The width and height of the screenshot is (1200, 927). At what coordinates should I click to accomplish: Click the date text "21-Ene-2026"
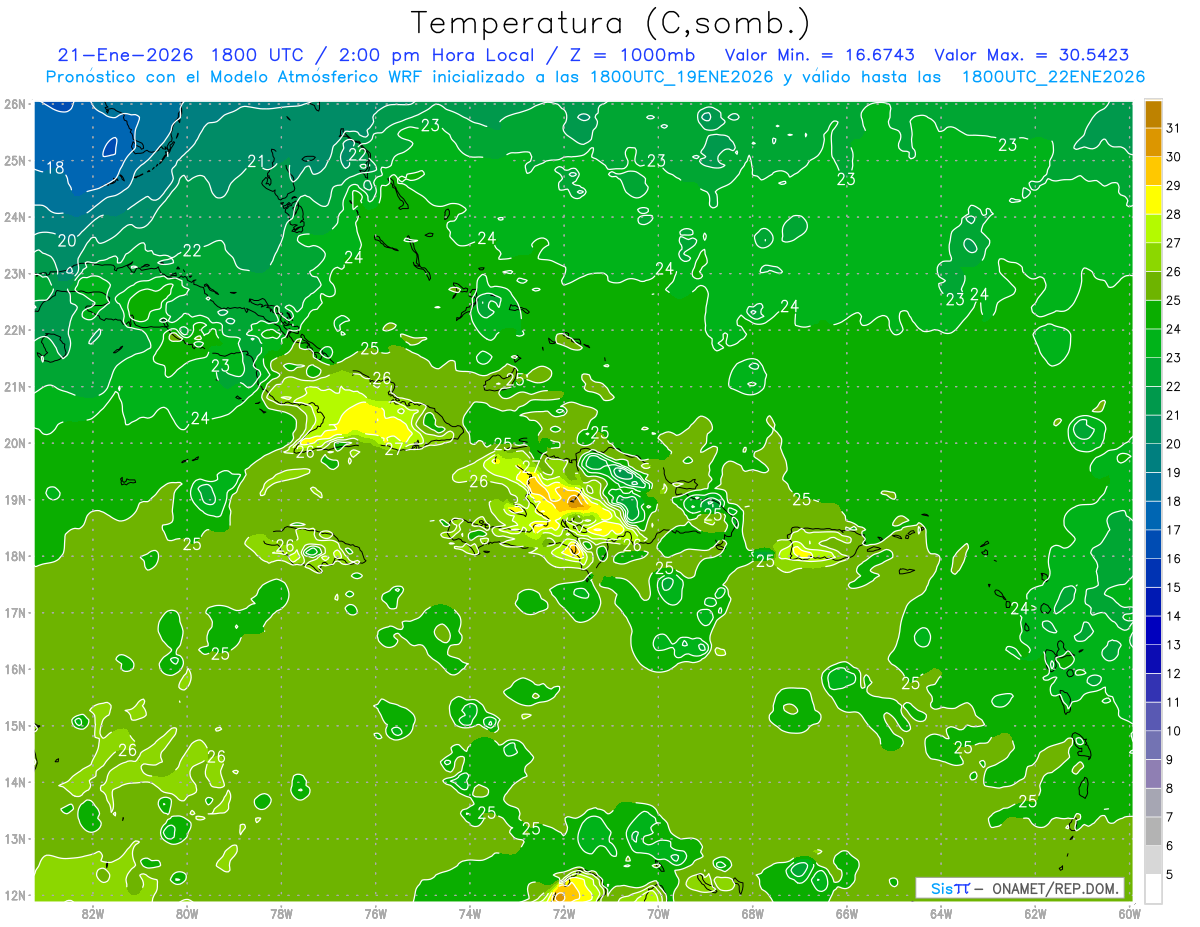[125, 55]
